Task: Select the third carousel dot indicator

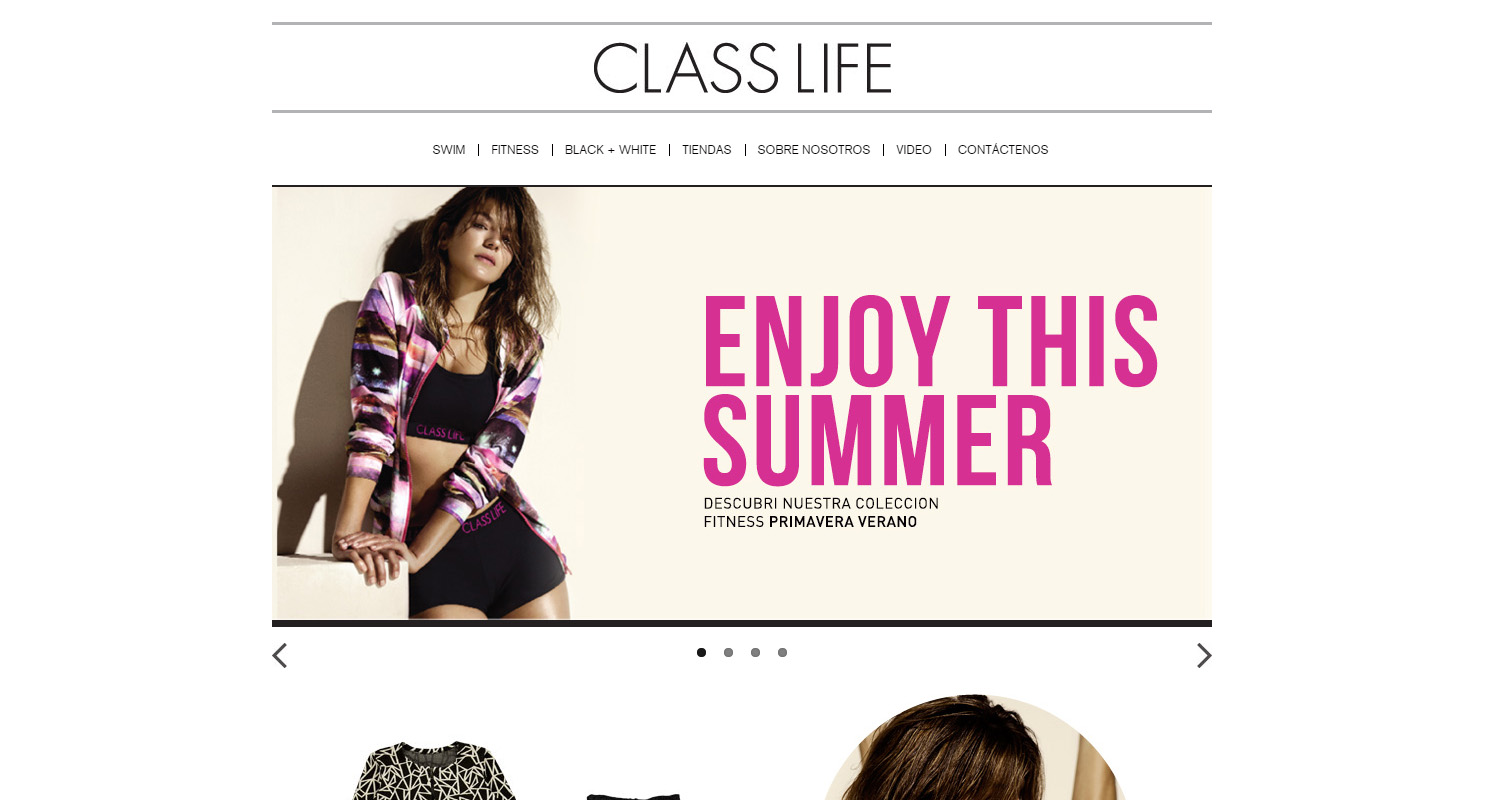Action: 755,653
